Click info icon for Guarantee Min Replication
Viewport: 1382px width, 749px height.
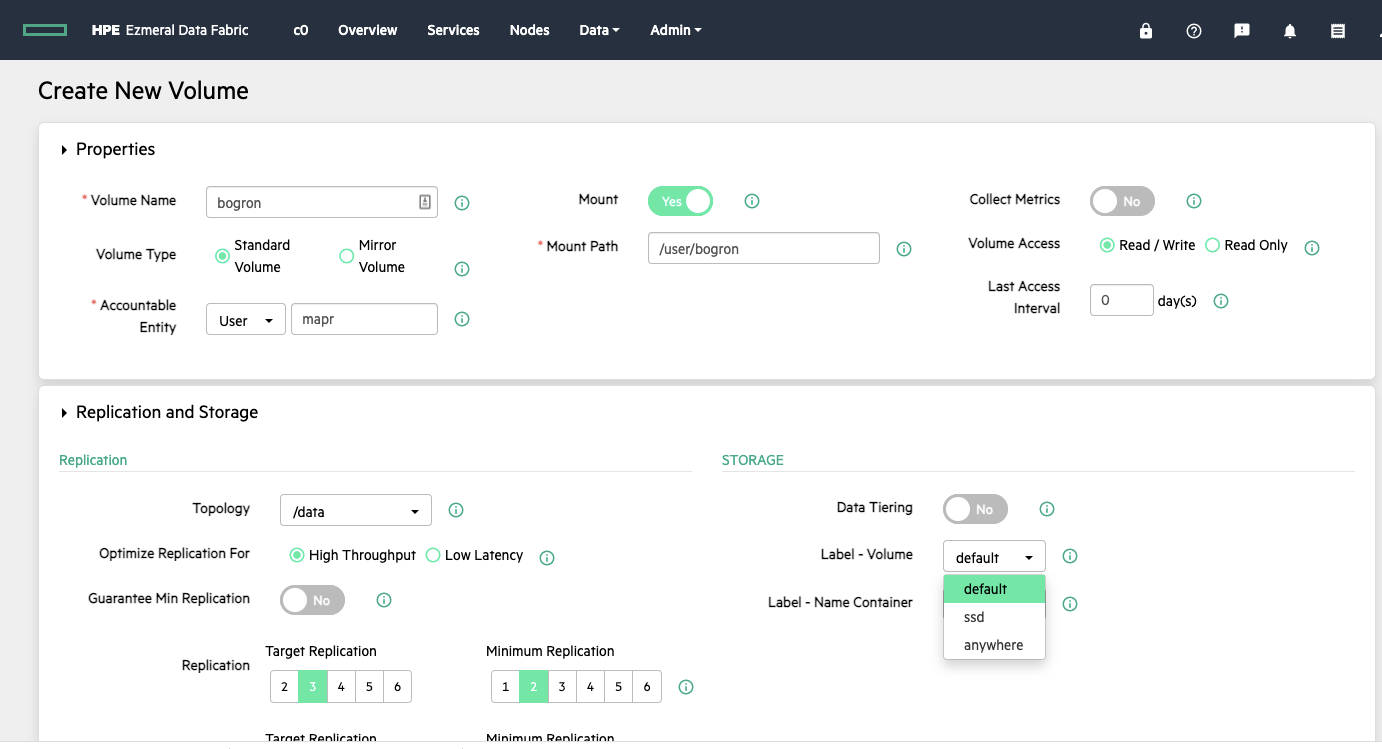(384, 600)
